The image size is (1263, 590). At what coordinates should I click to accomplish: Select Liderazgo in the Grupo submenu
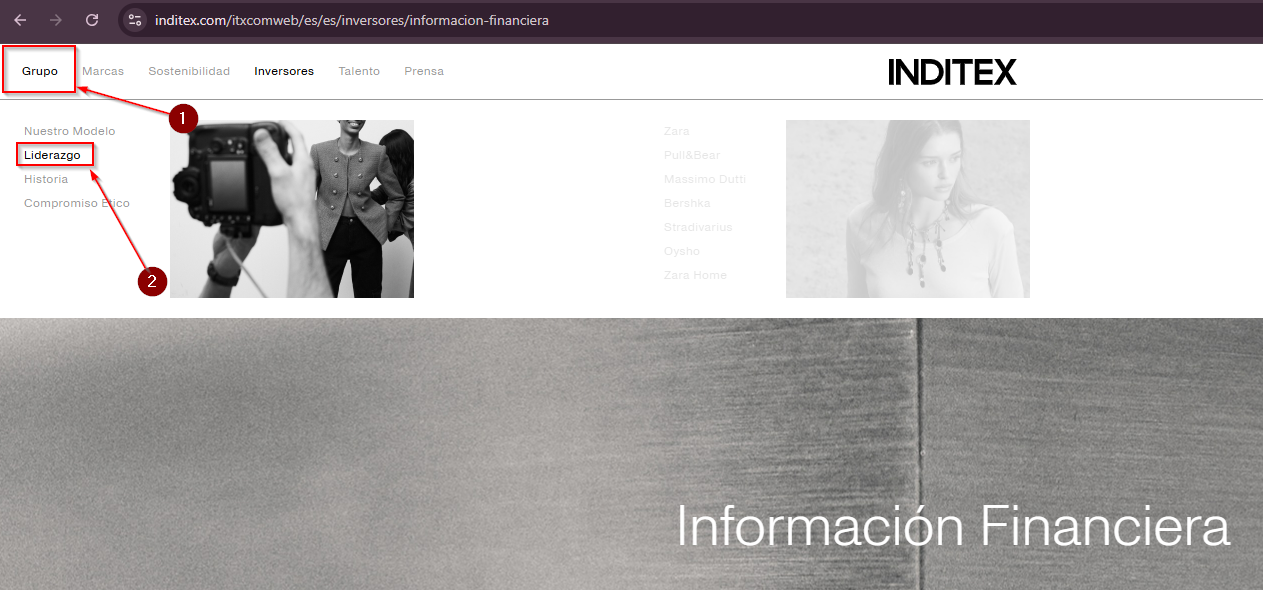(52, 155)
